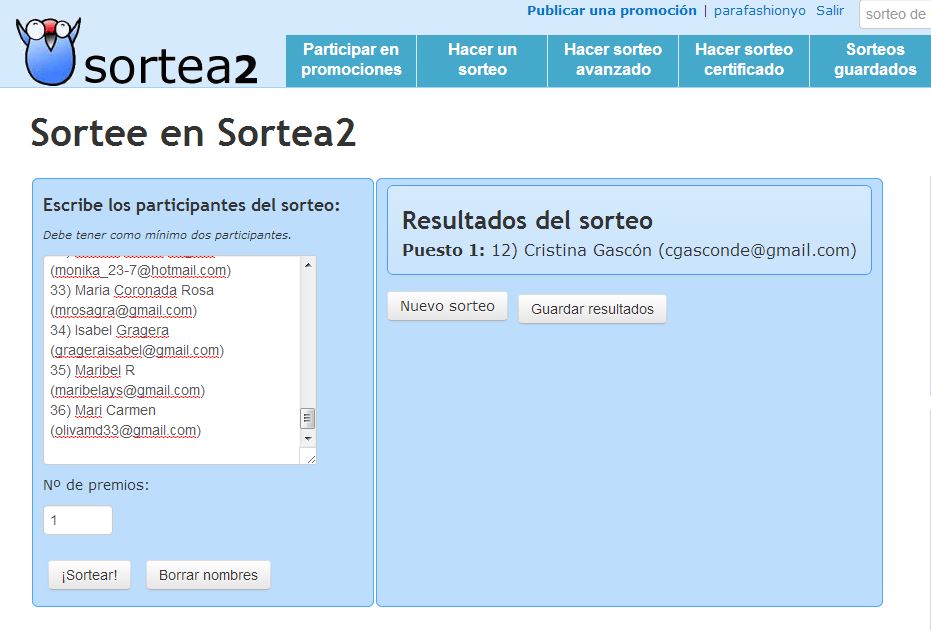This screenshot has width=931, height=639.
Task: Open the parafashionyo user profile link
Action: [x=759, y=11]
